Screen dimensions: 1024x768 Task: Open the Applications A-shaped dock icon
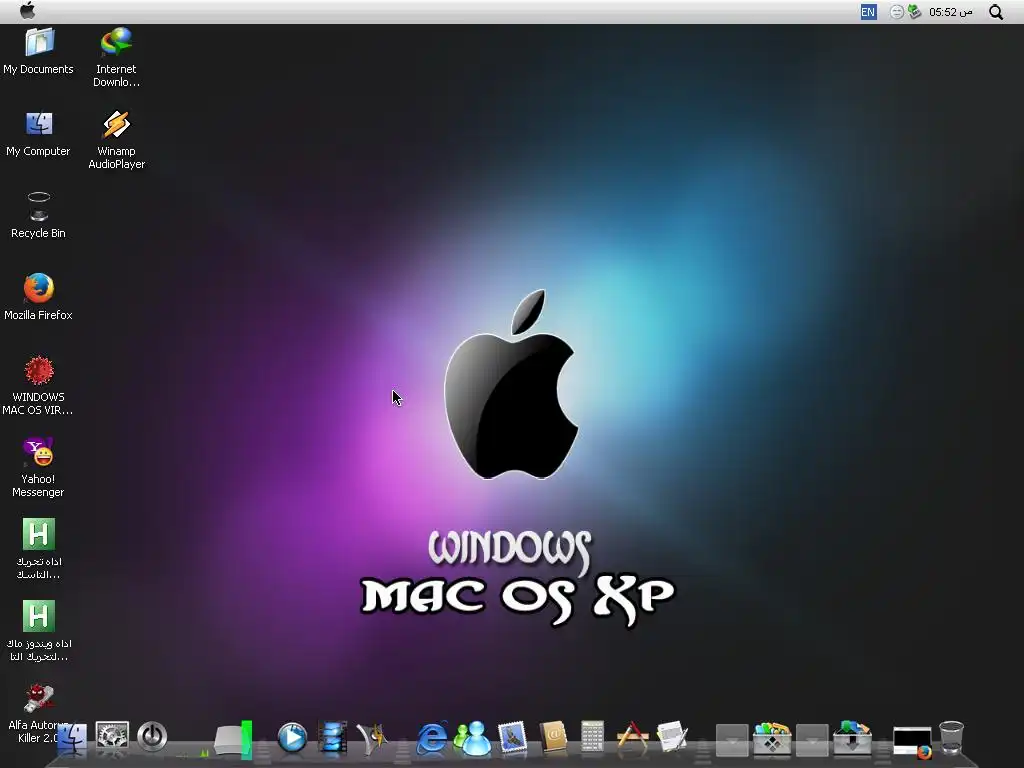tap(632, 738)
